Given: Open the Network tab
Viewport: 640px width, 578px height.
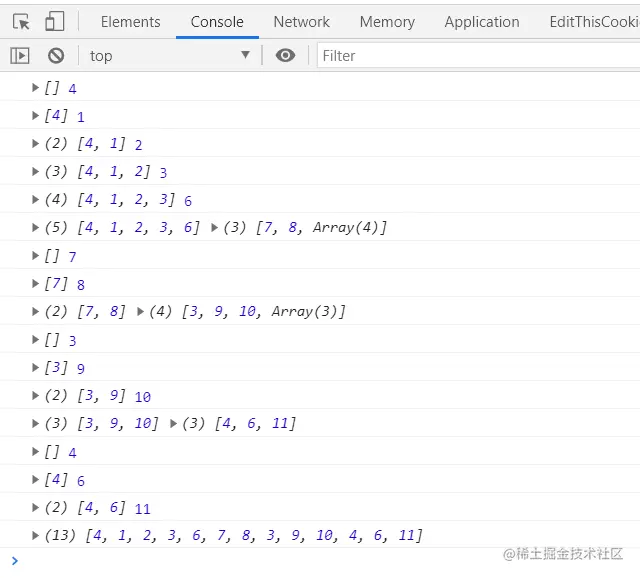Looking at the screenshot, I should point(302,22).
